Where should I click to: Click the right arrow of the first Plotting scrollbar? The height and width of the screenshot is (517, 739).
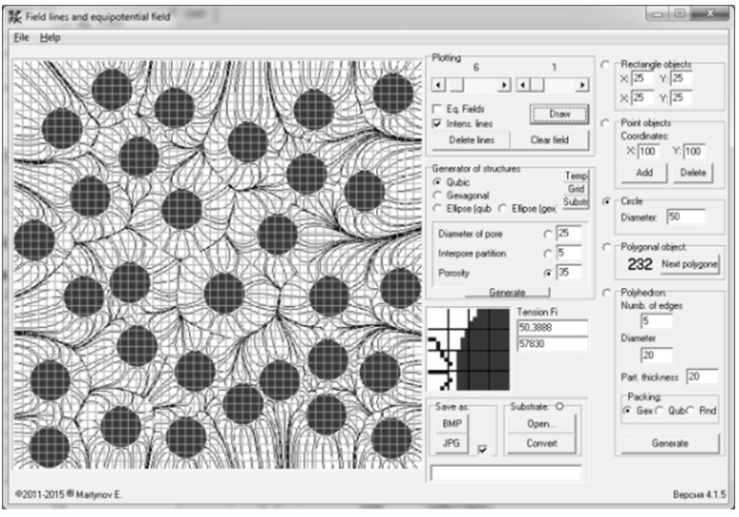coord(503,86)
